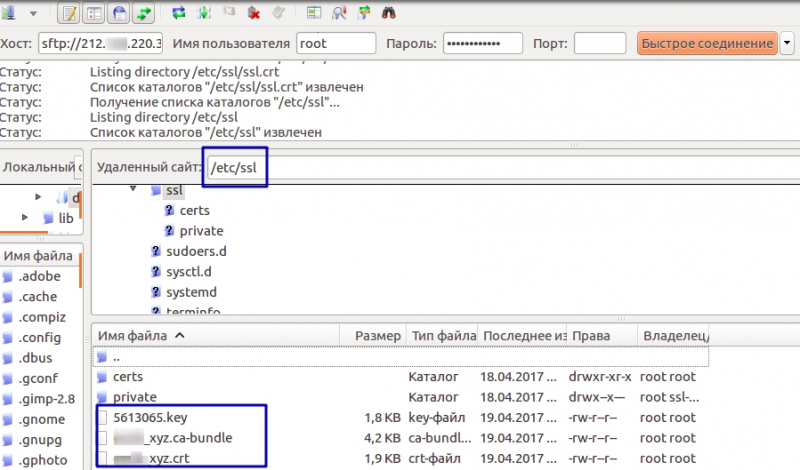The width and height of the screenshot is (800, 470).
Task: Open the Site Manager icon
Action: [8, 14]
